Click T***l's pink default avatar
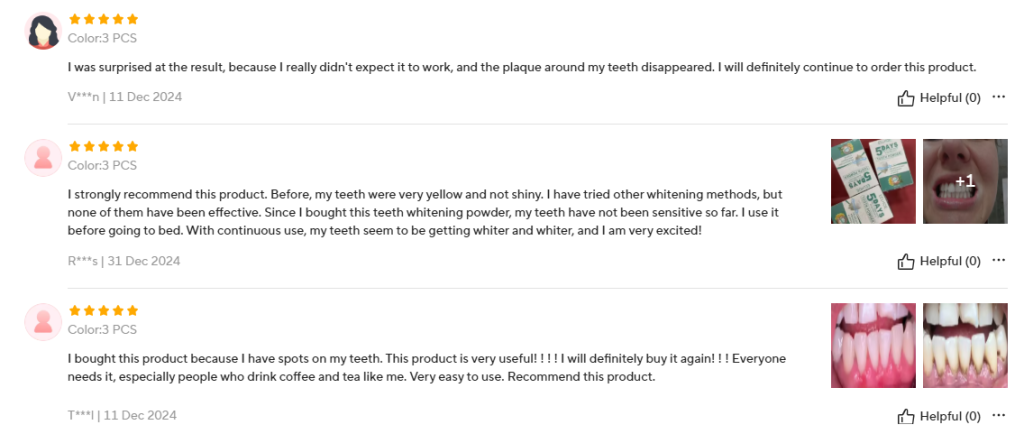This screenshot has height=434, width=1024. (43, 321)
